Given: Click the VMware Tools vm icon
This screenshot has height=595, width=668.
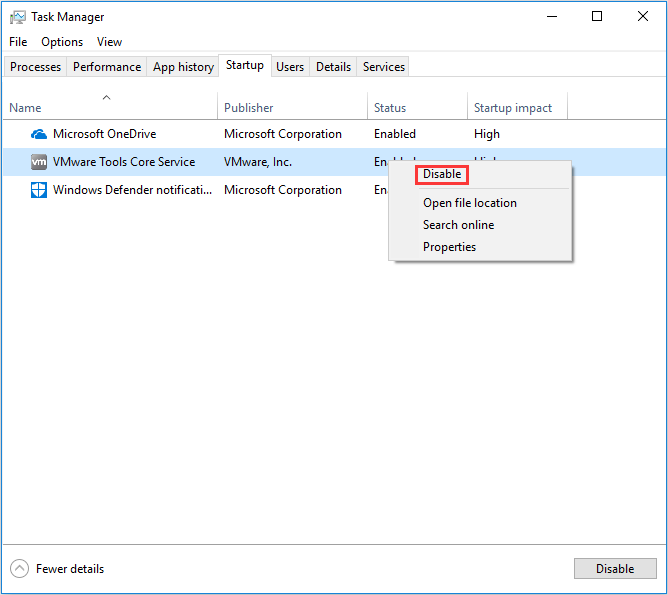Looking at the screenshot, I should coord(39,162).
